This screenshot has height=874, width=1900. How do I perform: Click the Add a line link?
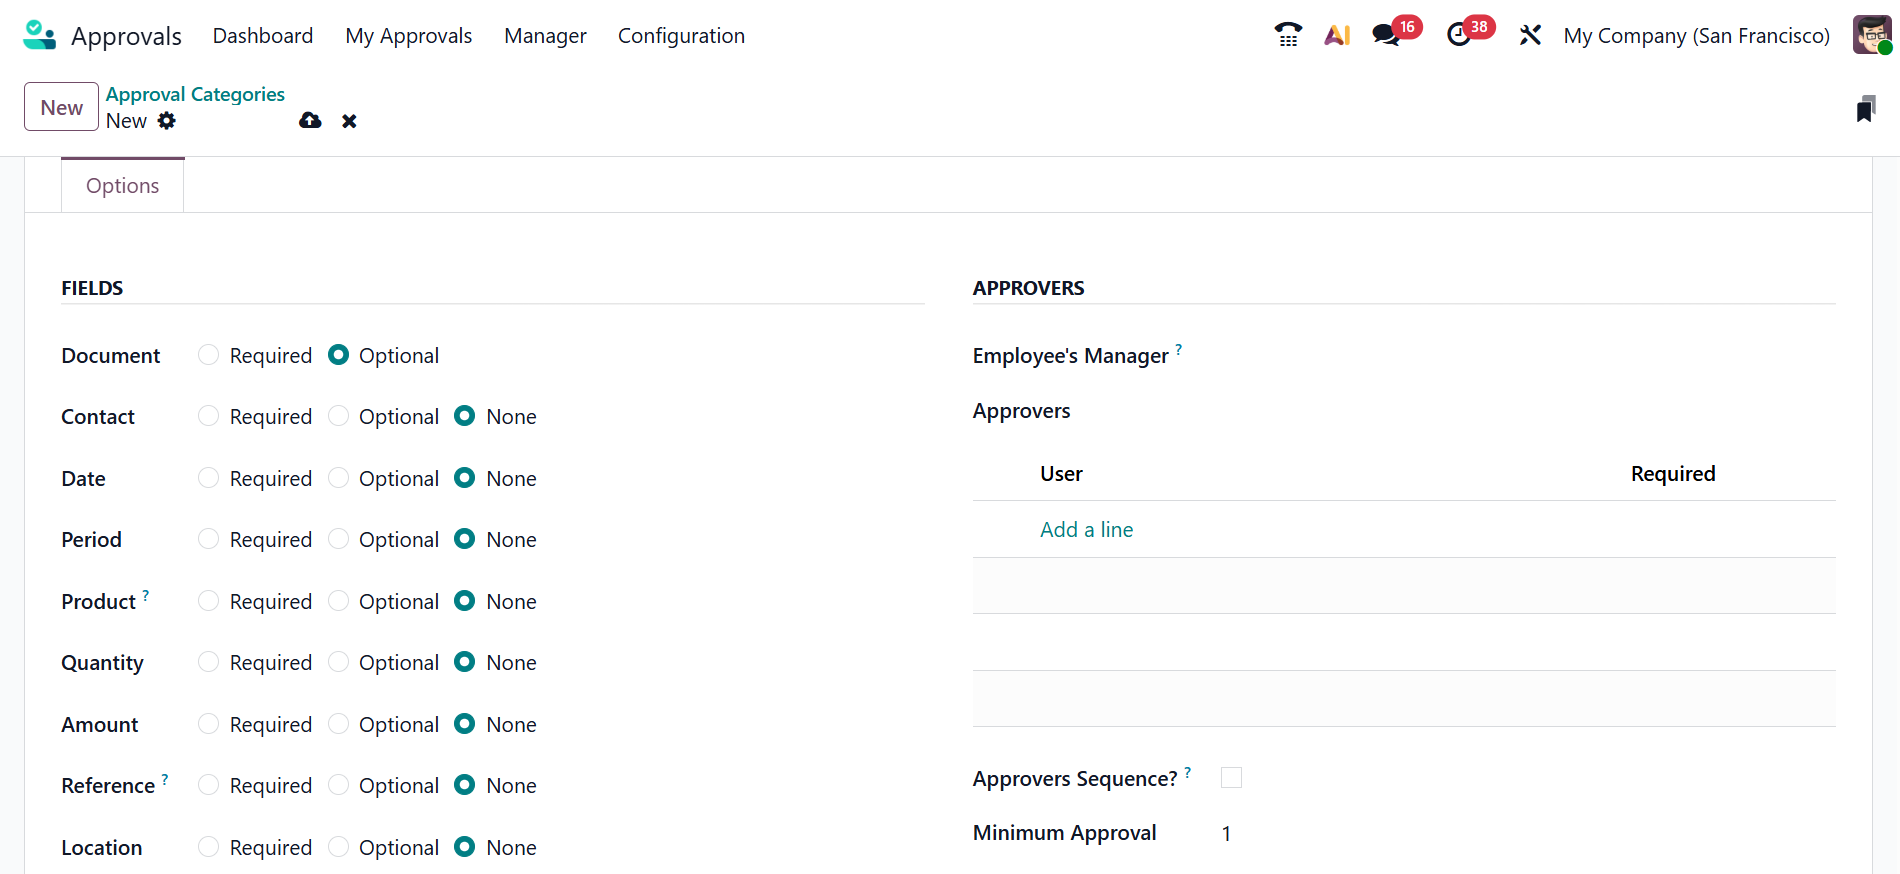tap(1086, 530)
